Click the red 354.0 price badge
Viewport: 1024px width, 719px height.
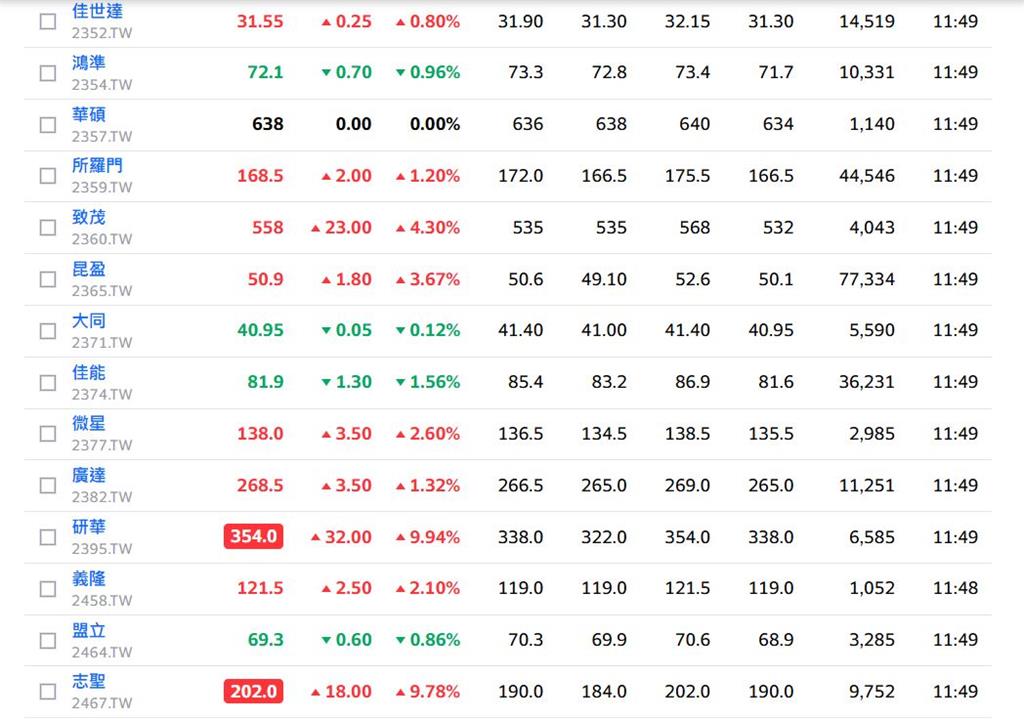pyautogui.click(x=253, y=536)
